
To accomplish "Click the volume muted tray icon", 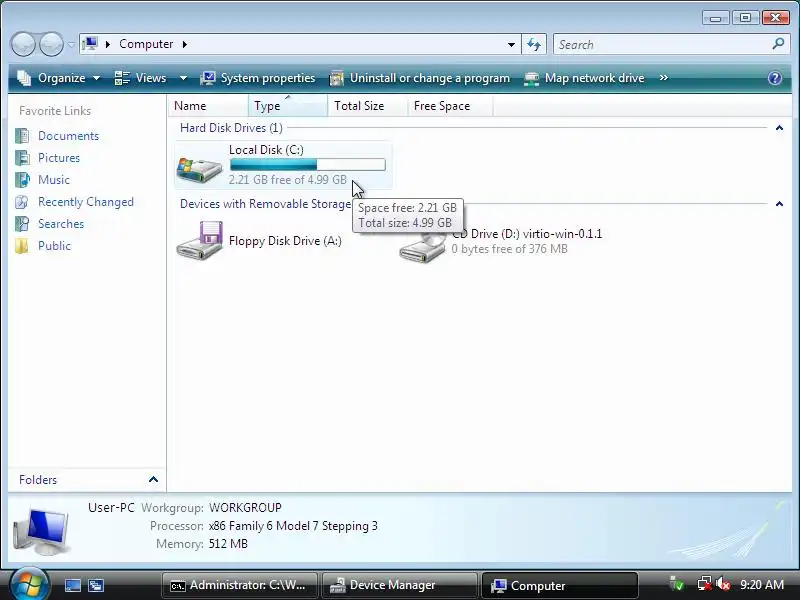I will click(723, 584).
